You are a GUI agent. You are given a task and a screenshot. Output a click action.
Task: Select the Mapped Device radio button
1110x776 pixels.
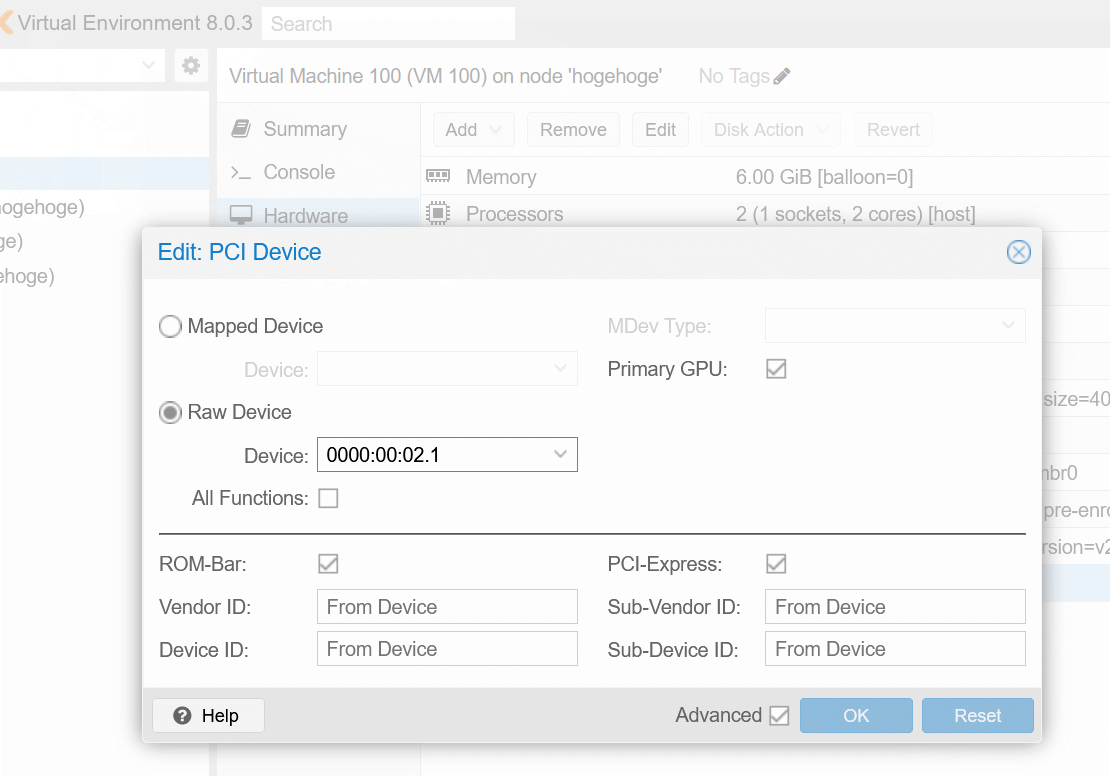coord(171,326)
